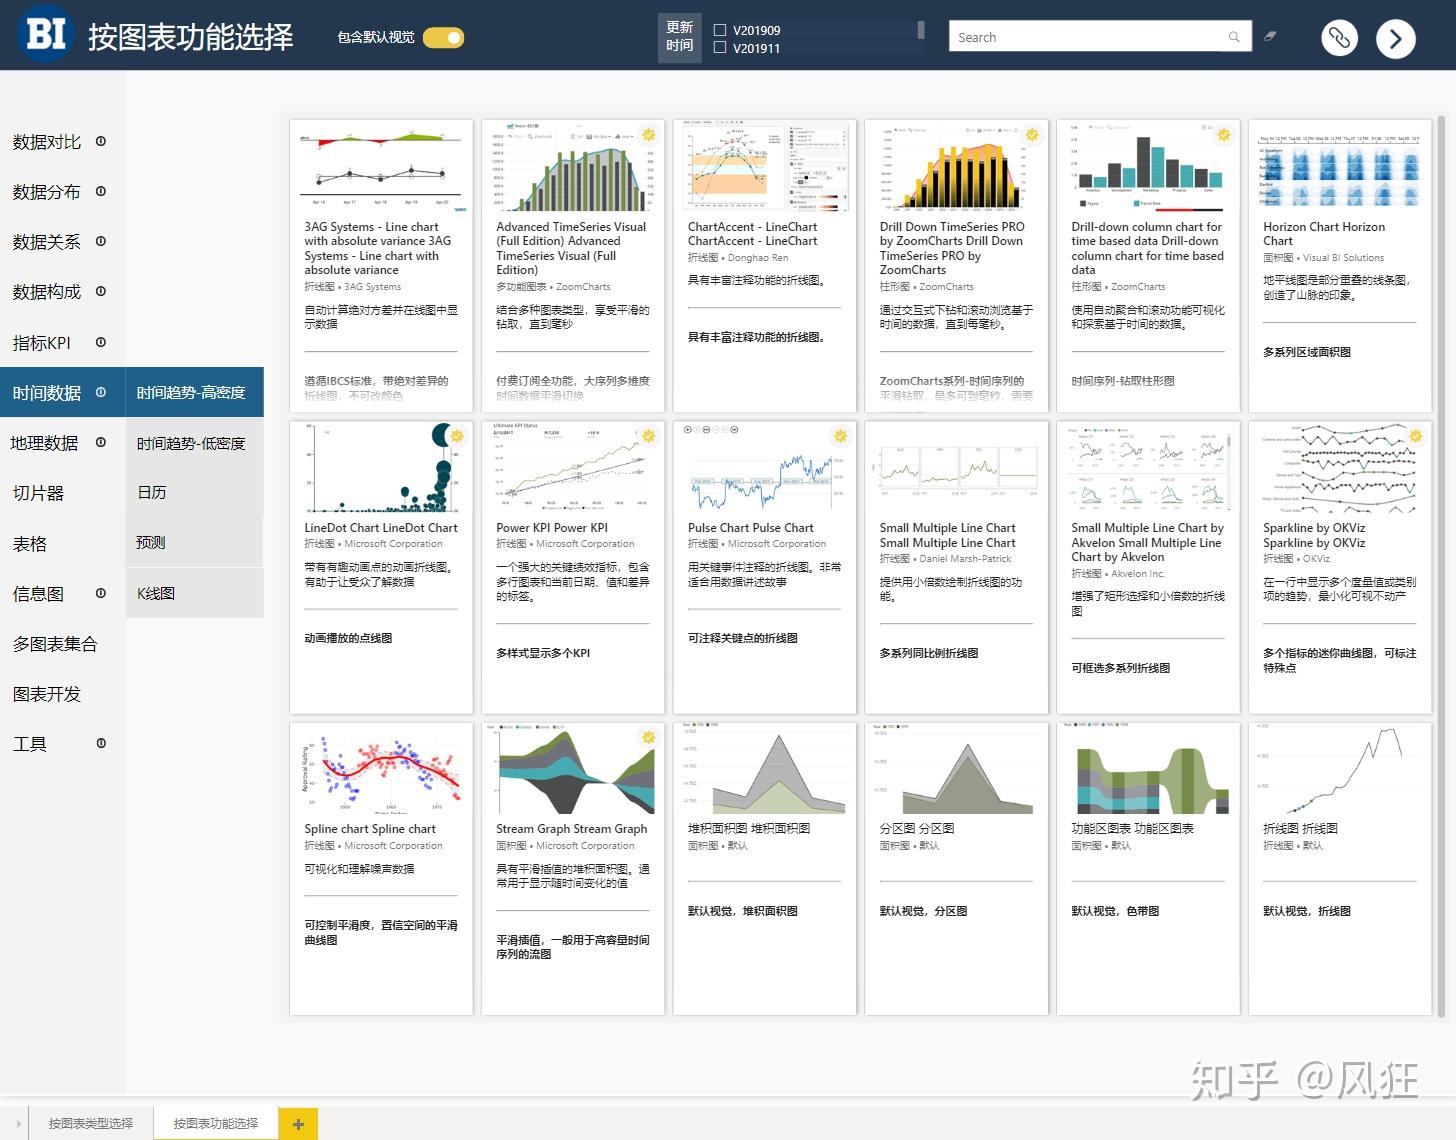Check the V201909 checkbox
This screenshot has width=1456, height=1140.
pyautogui.click(x=720, y=30)
